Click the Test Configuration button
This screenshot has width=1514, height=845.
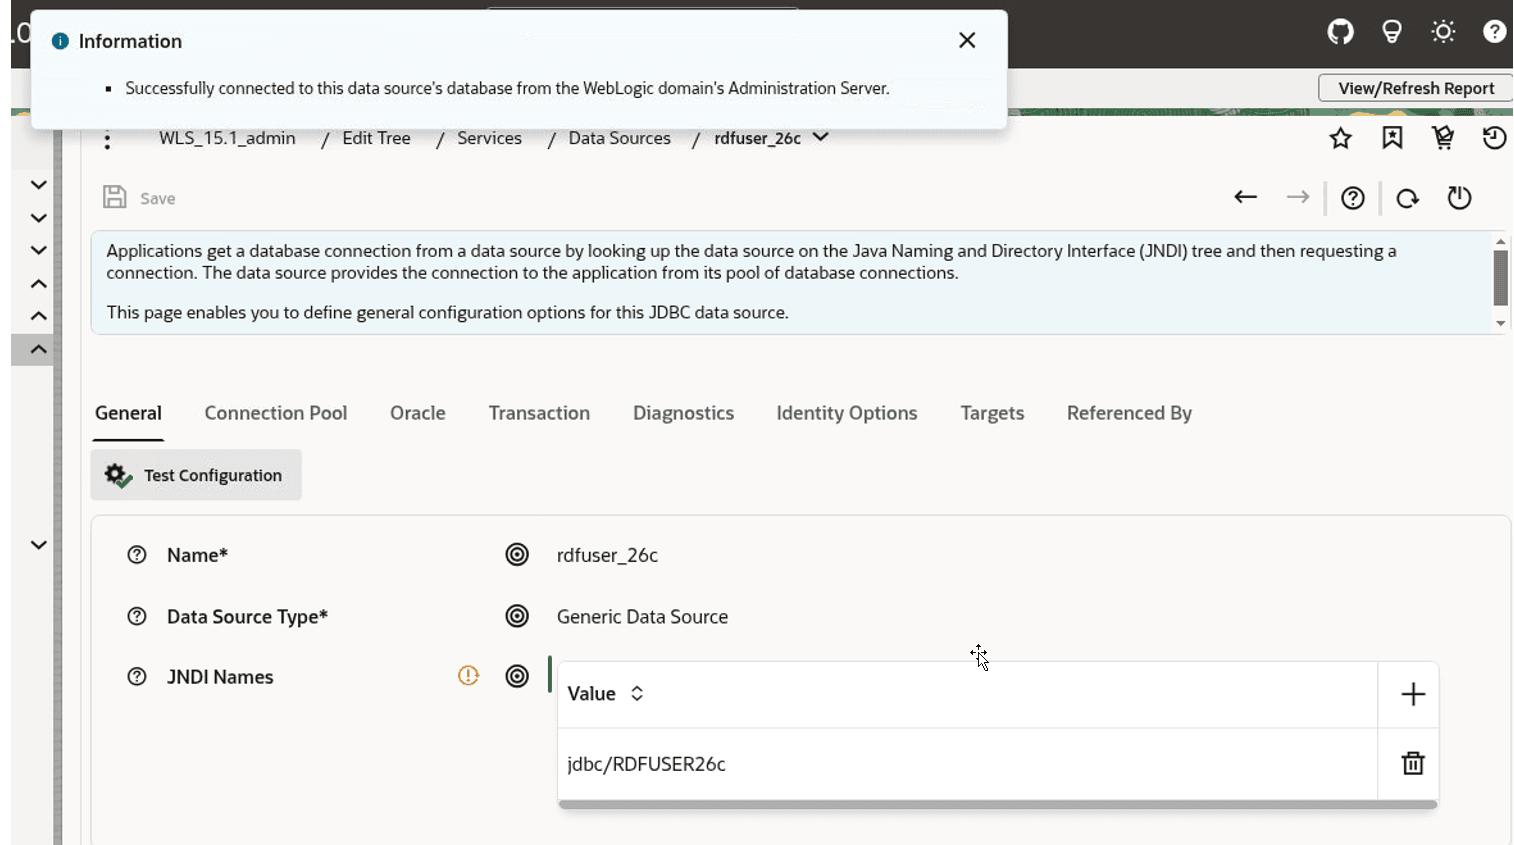[x=196, y=475]
